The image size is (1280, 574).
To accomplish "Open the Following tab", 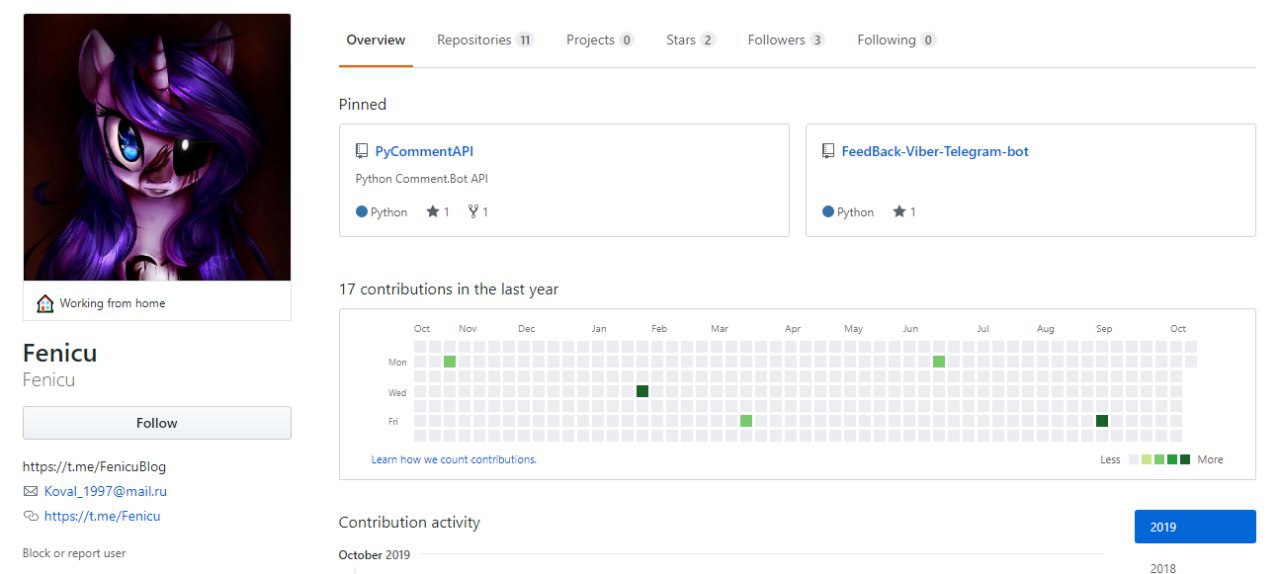I will (896, 40).
